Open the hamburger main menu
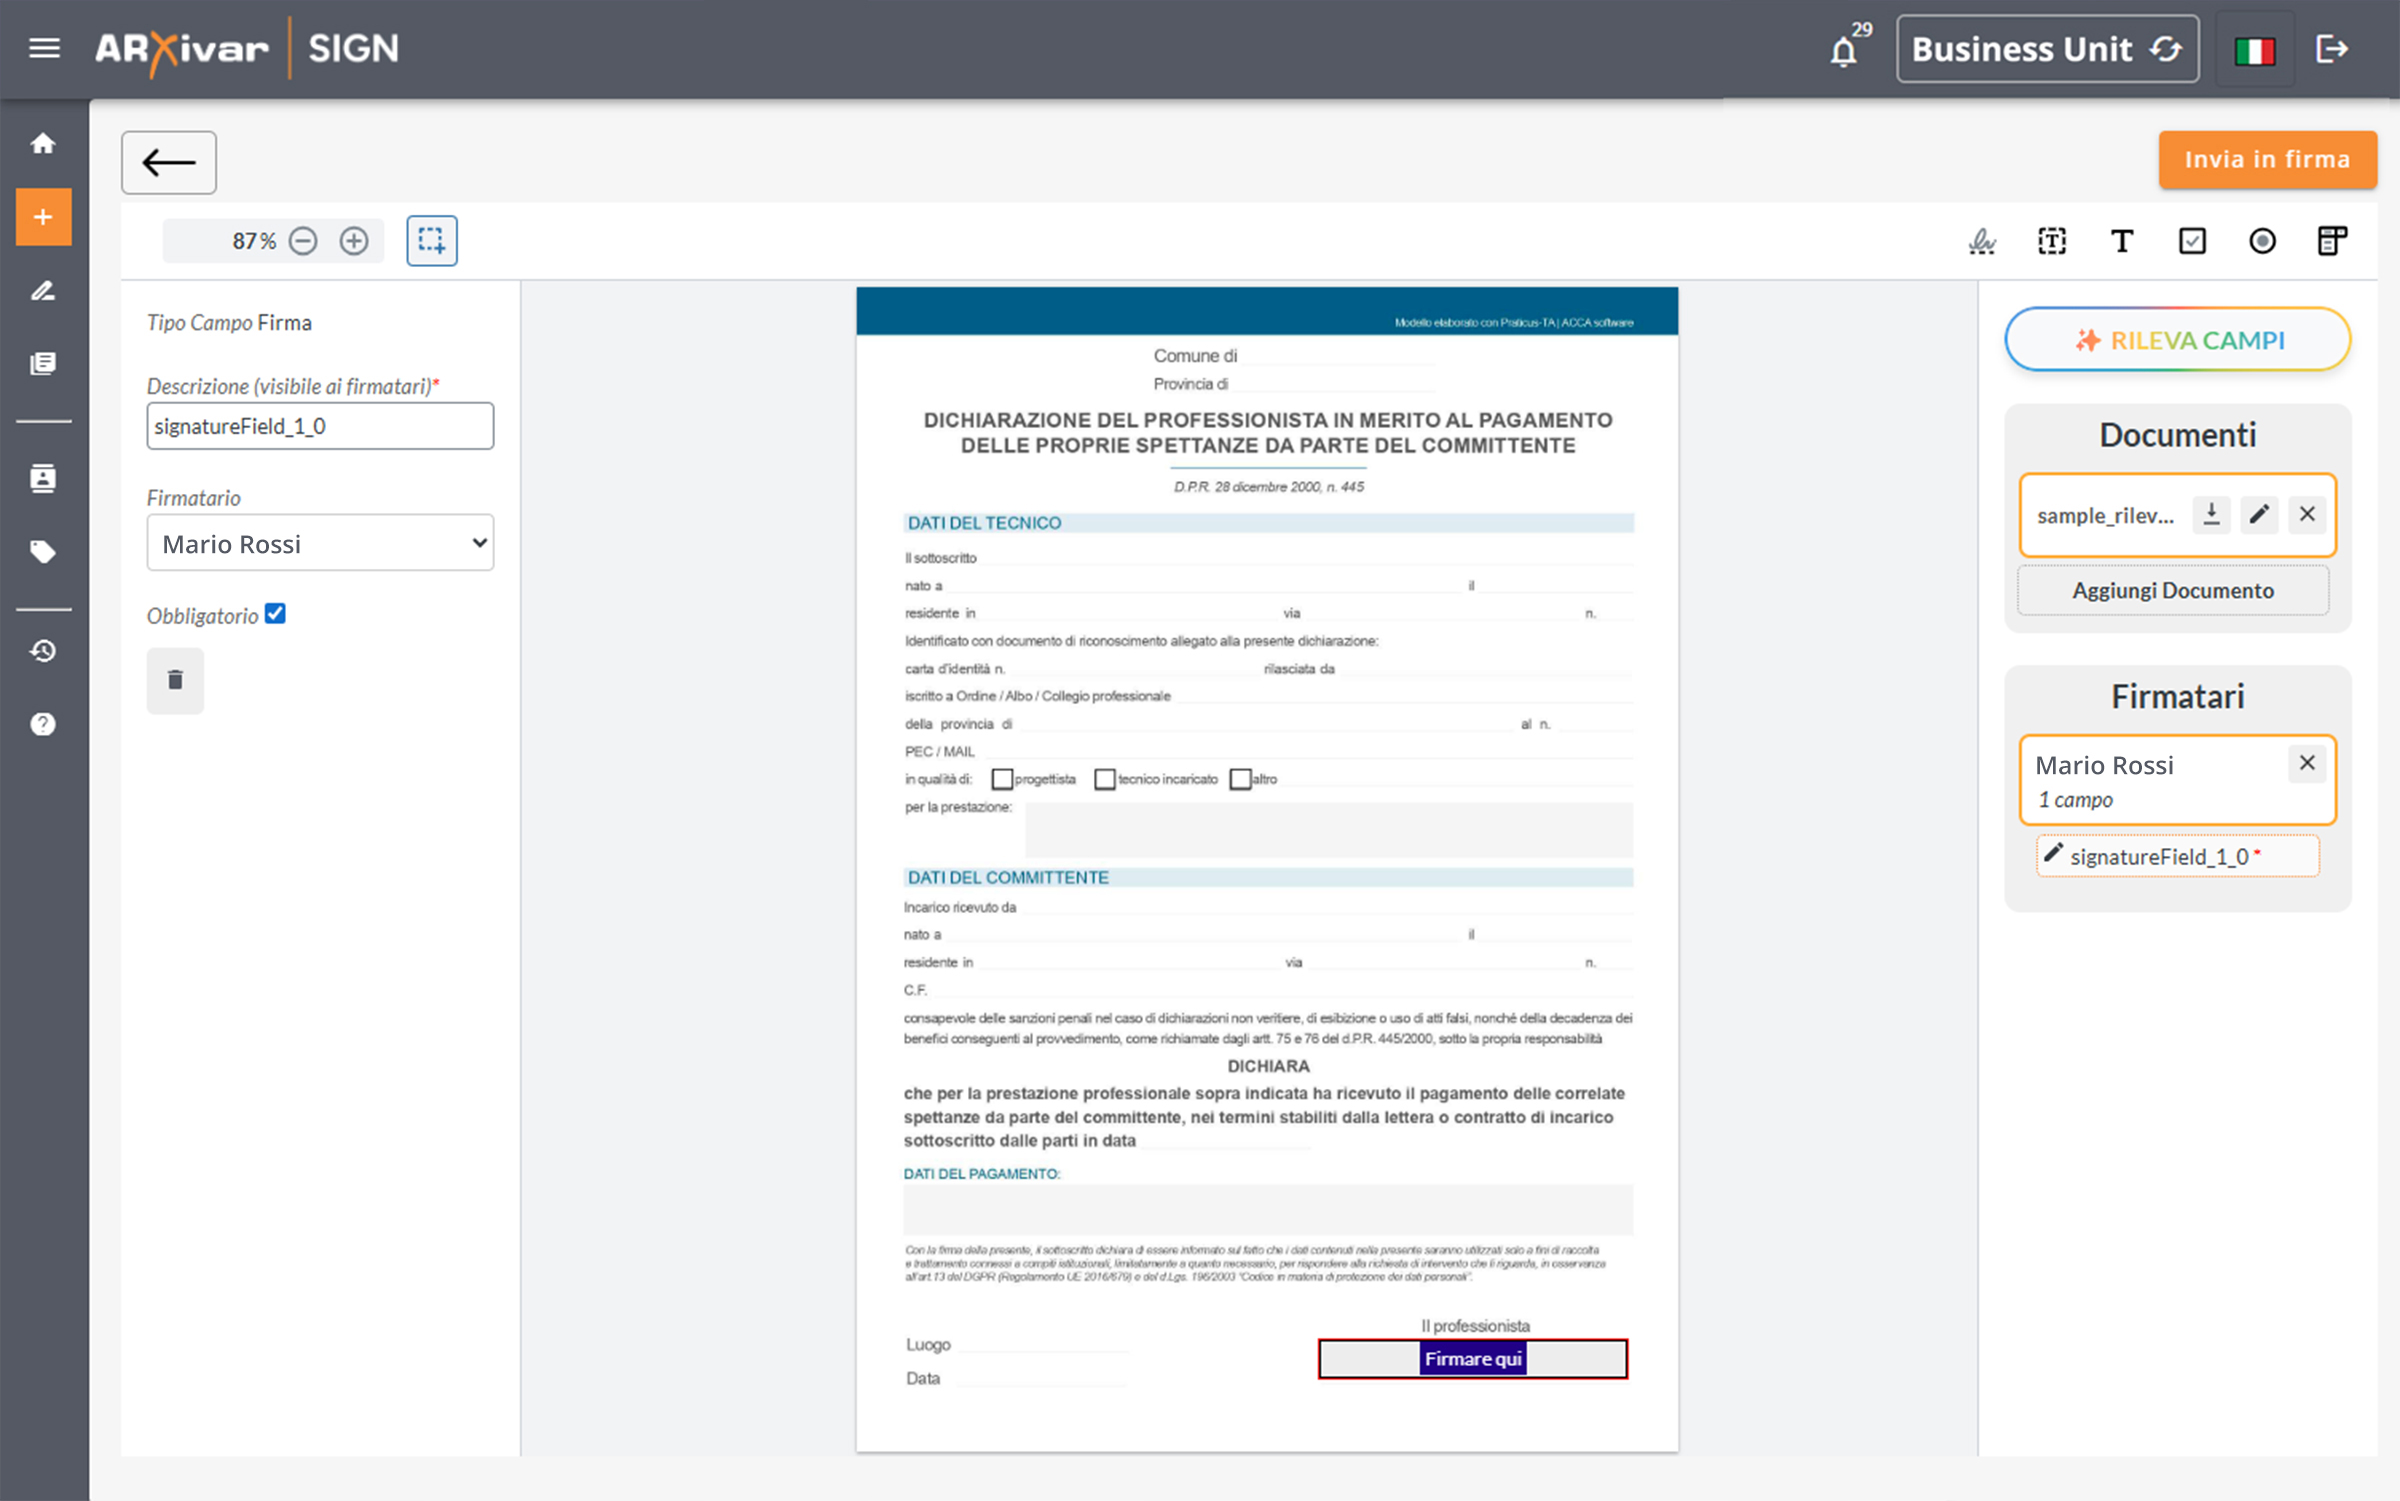This screenshot has width=2400, height=1501. pyautogui.click(x=44, y=48)
